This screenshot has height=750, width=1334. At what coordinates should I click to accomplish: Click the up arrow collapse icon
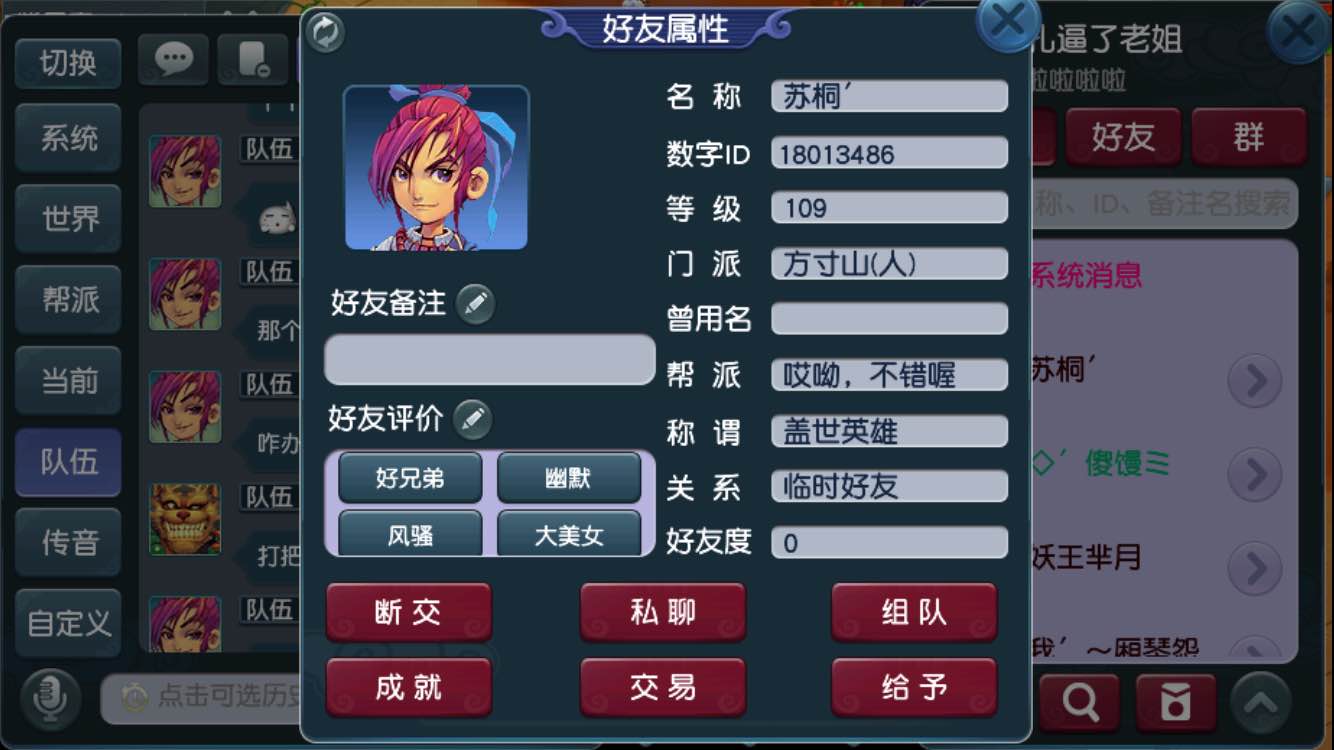coord(1260,703)
